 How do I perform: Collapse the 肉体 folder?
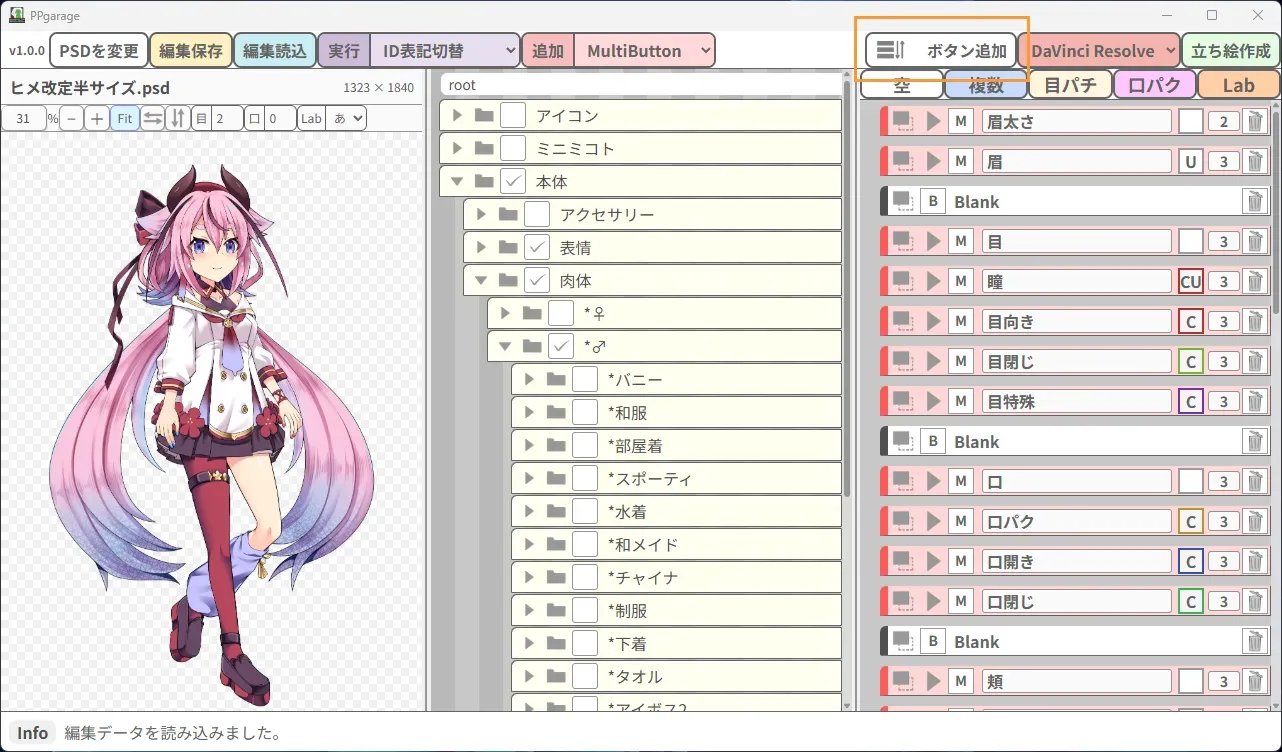(481, 280)
